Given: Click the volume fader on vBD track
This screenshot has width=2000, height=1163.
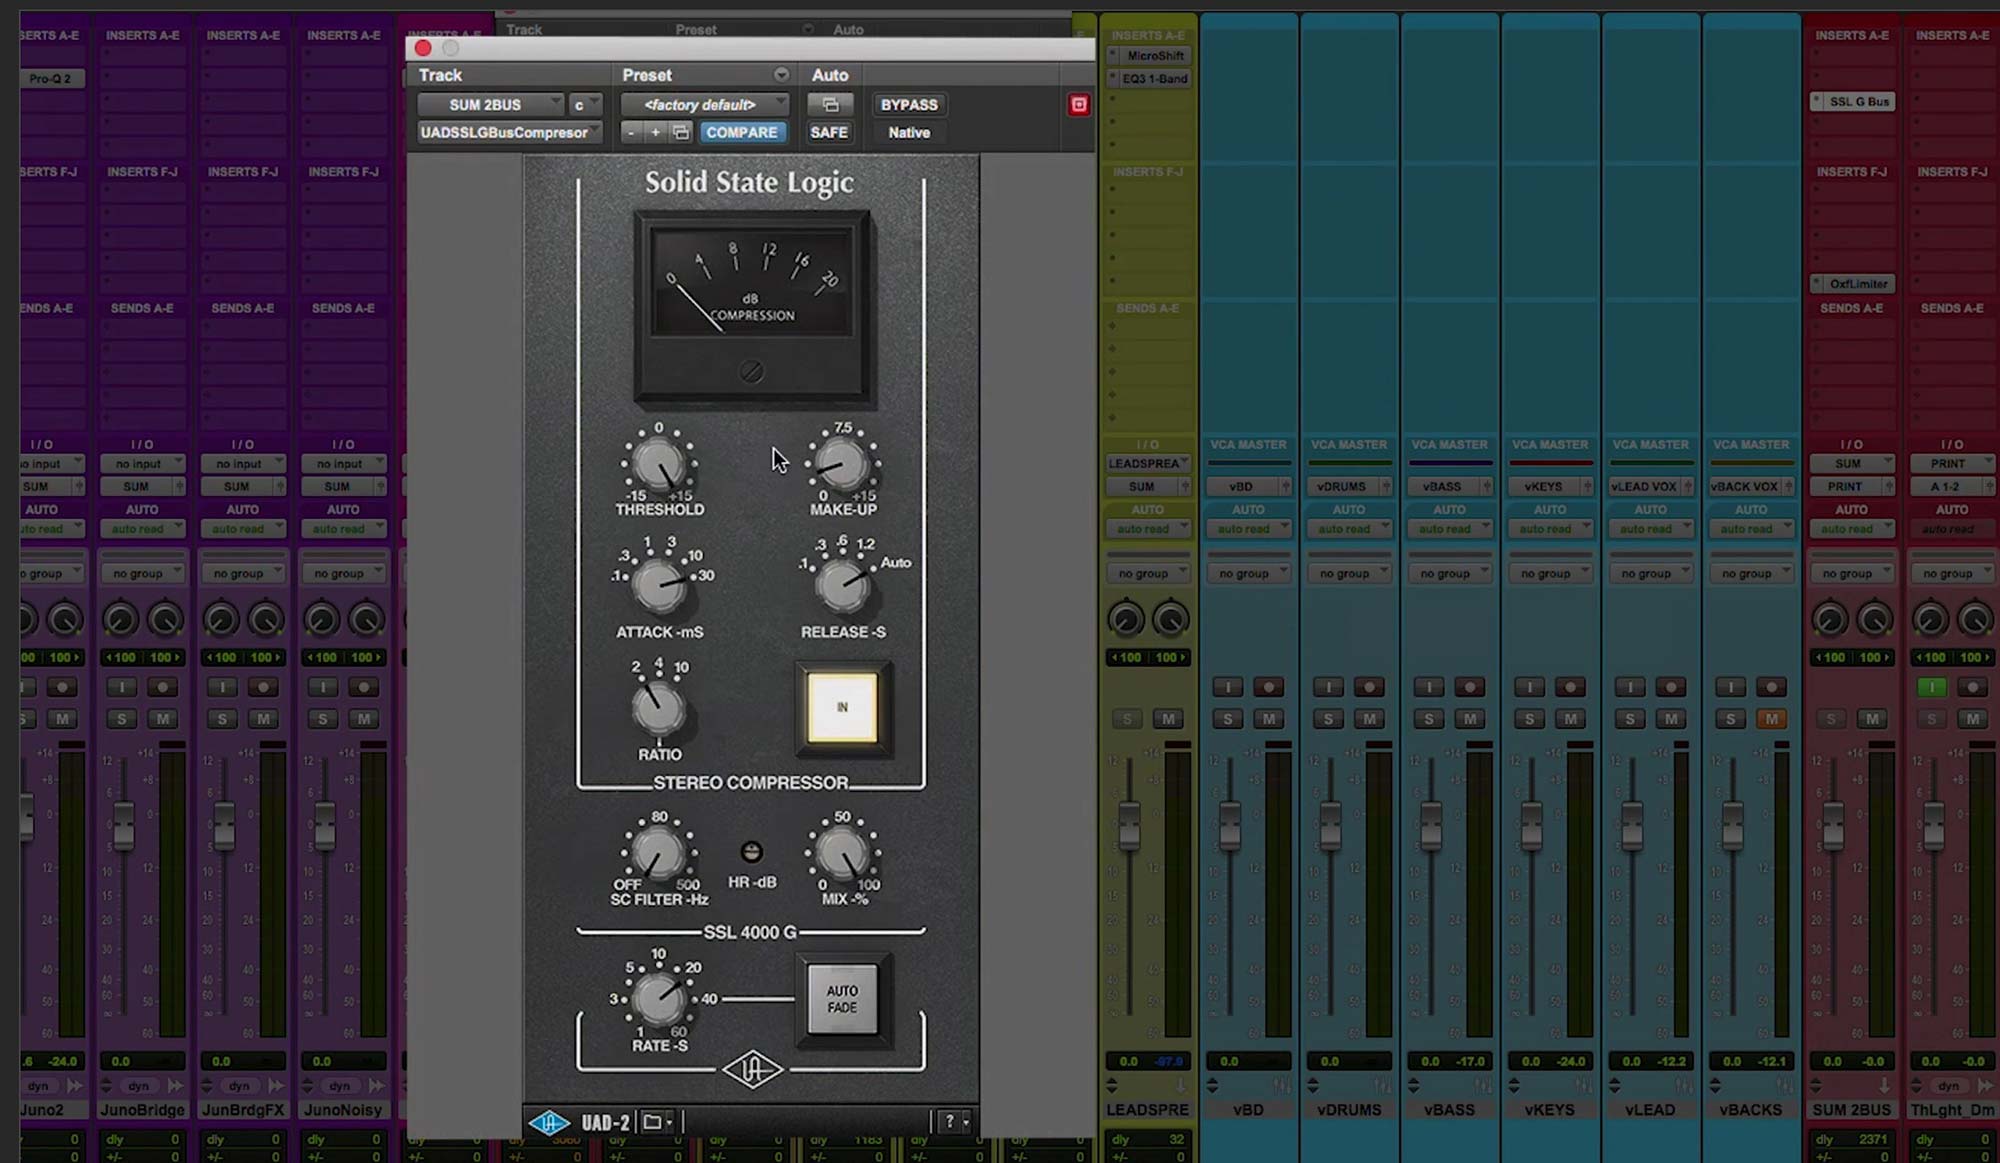Looking at the screenshot, I should pyautogui.click(x=1230, y=825).
